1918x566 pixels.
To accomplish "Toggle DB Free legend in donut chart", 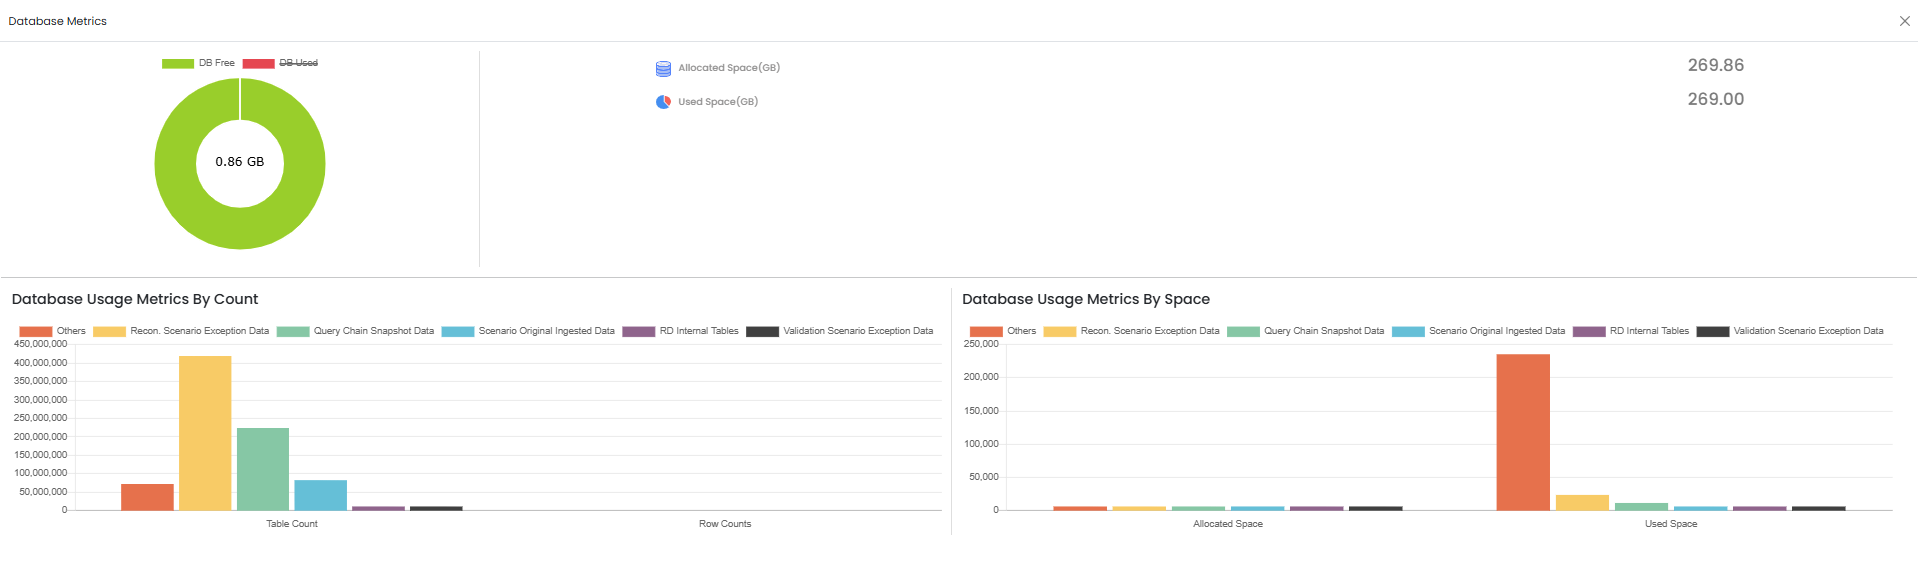I will (198, 63).
